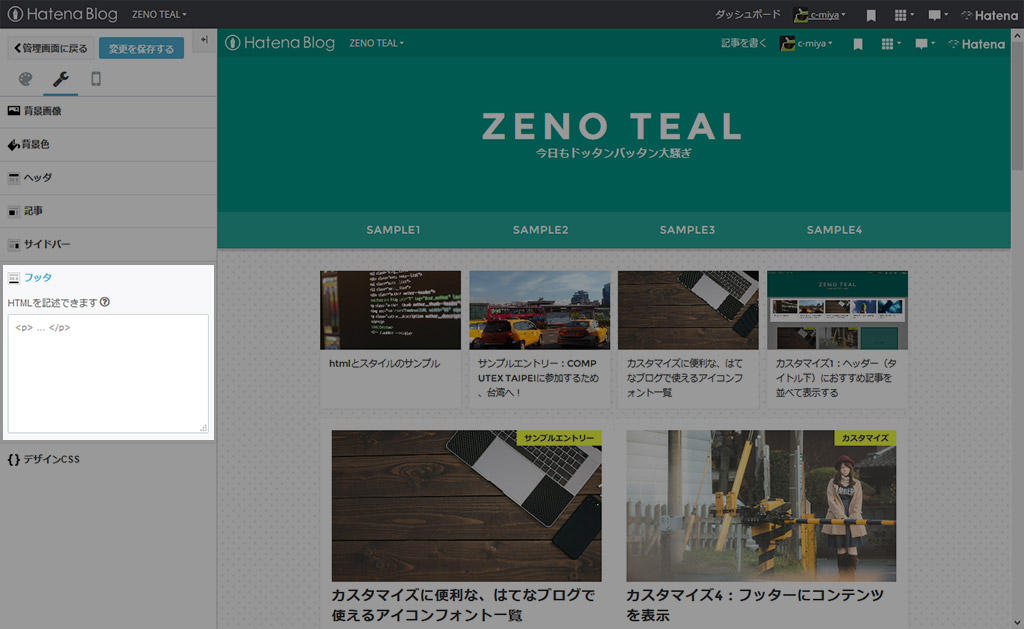Open c-miya menu in the preview header
This screenshot has height=629, width=1024.
[806, 44]
